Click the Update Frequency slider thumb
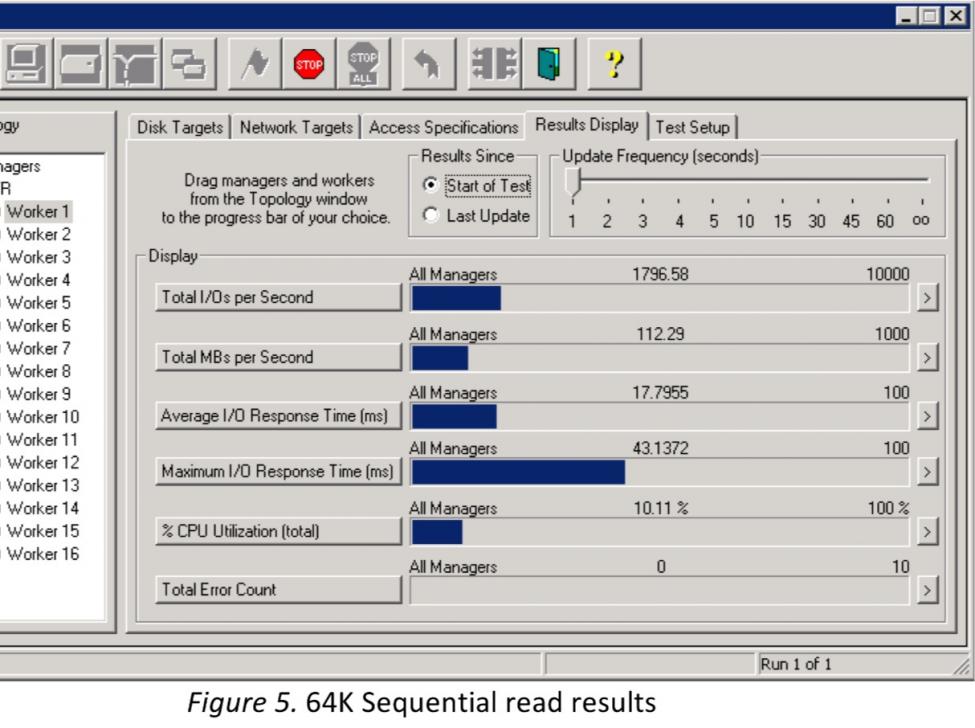 573,182
